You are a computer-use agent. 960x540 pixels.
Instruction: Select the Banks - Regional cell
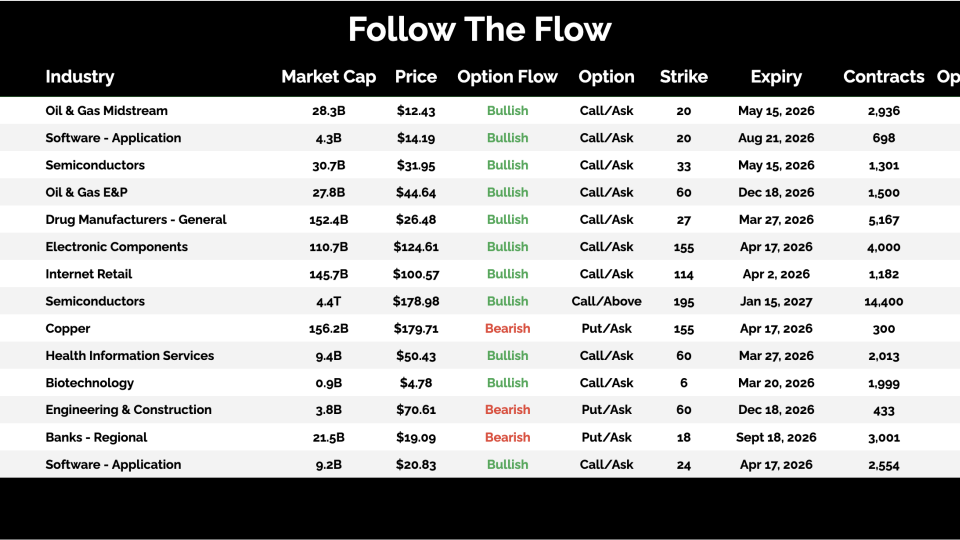pyautogui.click(x=96, y=437)
